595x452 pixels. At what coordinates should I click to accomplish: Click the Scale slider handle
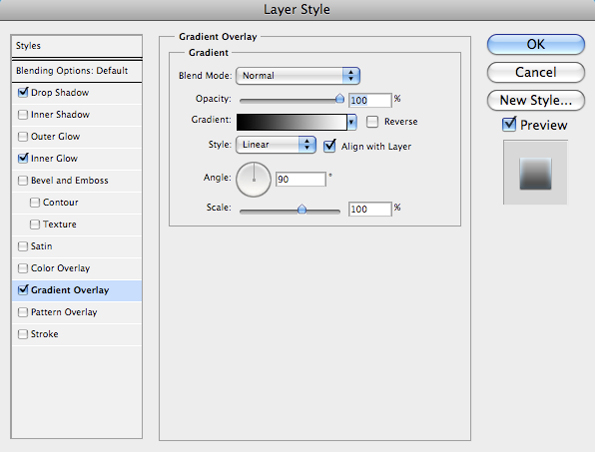302,209
